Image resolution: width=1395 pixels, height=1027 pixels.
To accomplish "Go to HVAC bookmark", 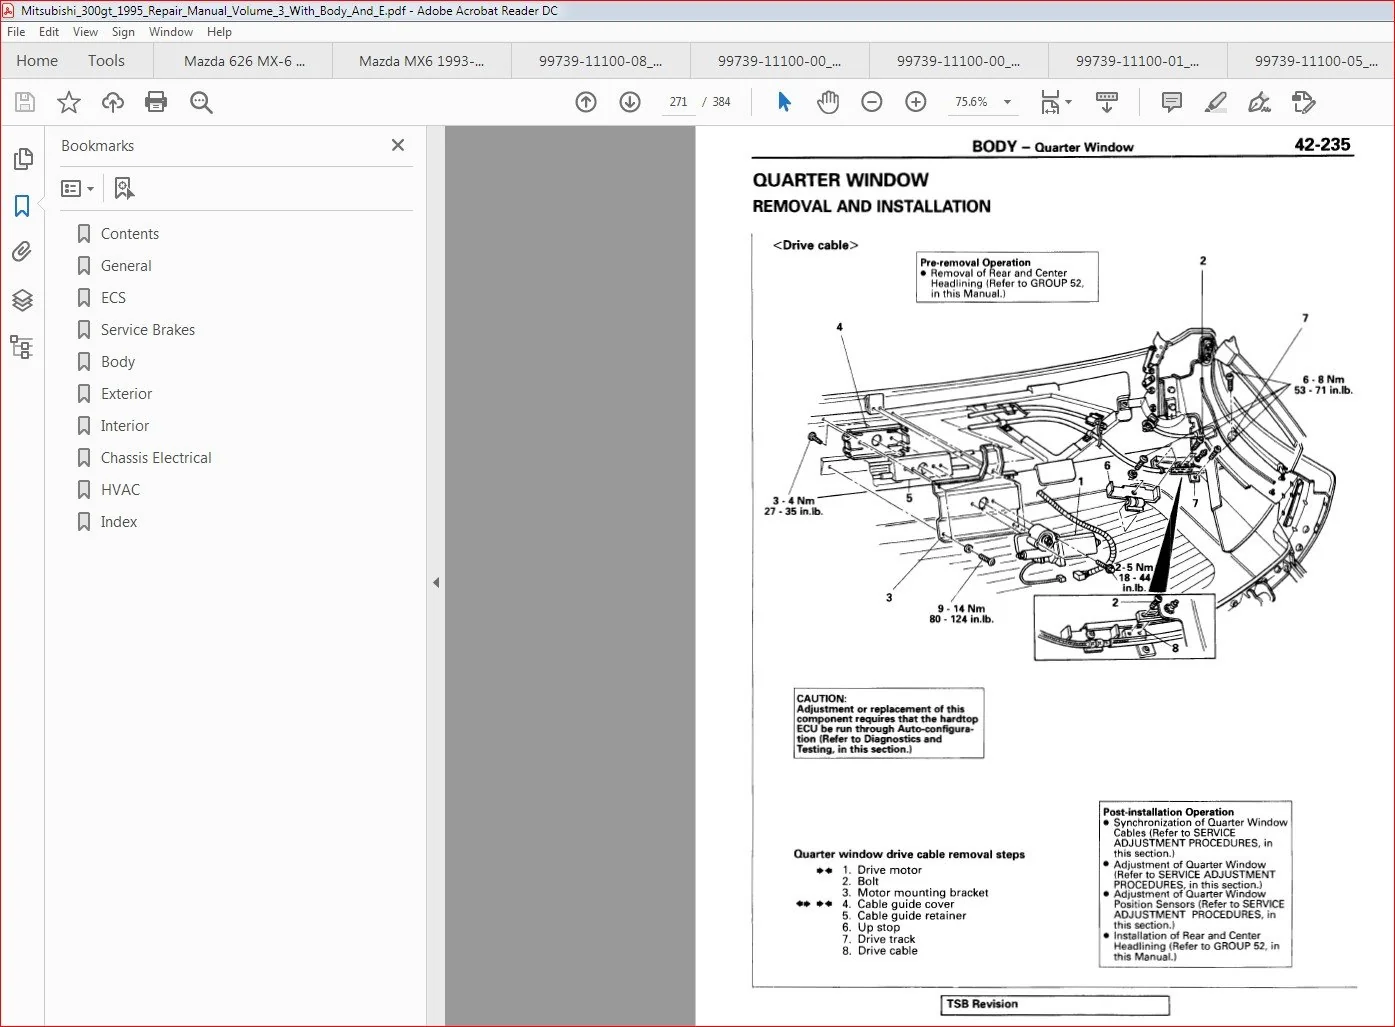I will click(x=120, y=490).
